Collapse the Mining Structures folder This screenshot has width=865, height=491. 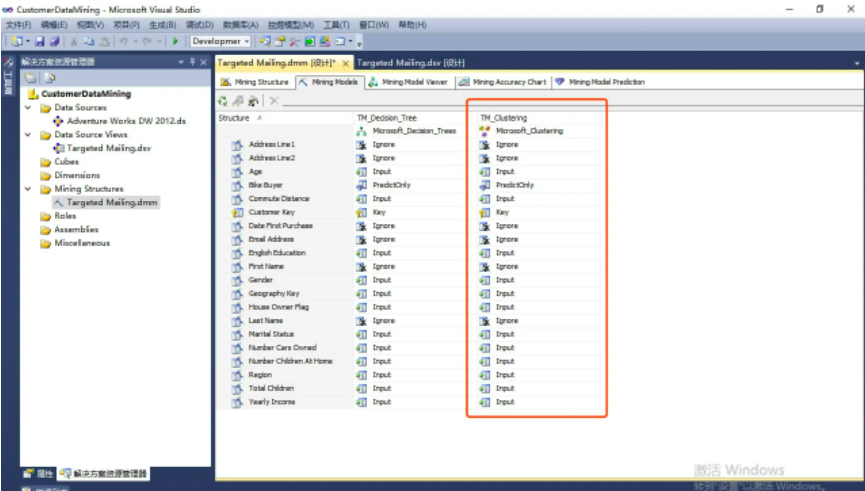(28, 189)
